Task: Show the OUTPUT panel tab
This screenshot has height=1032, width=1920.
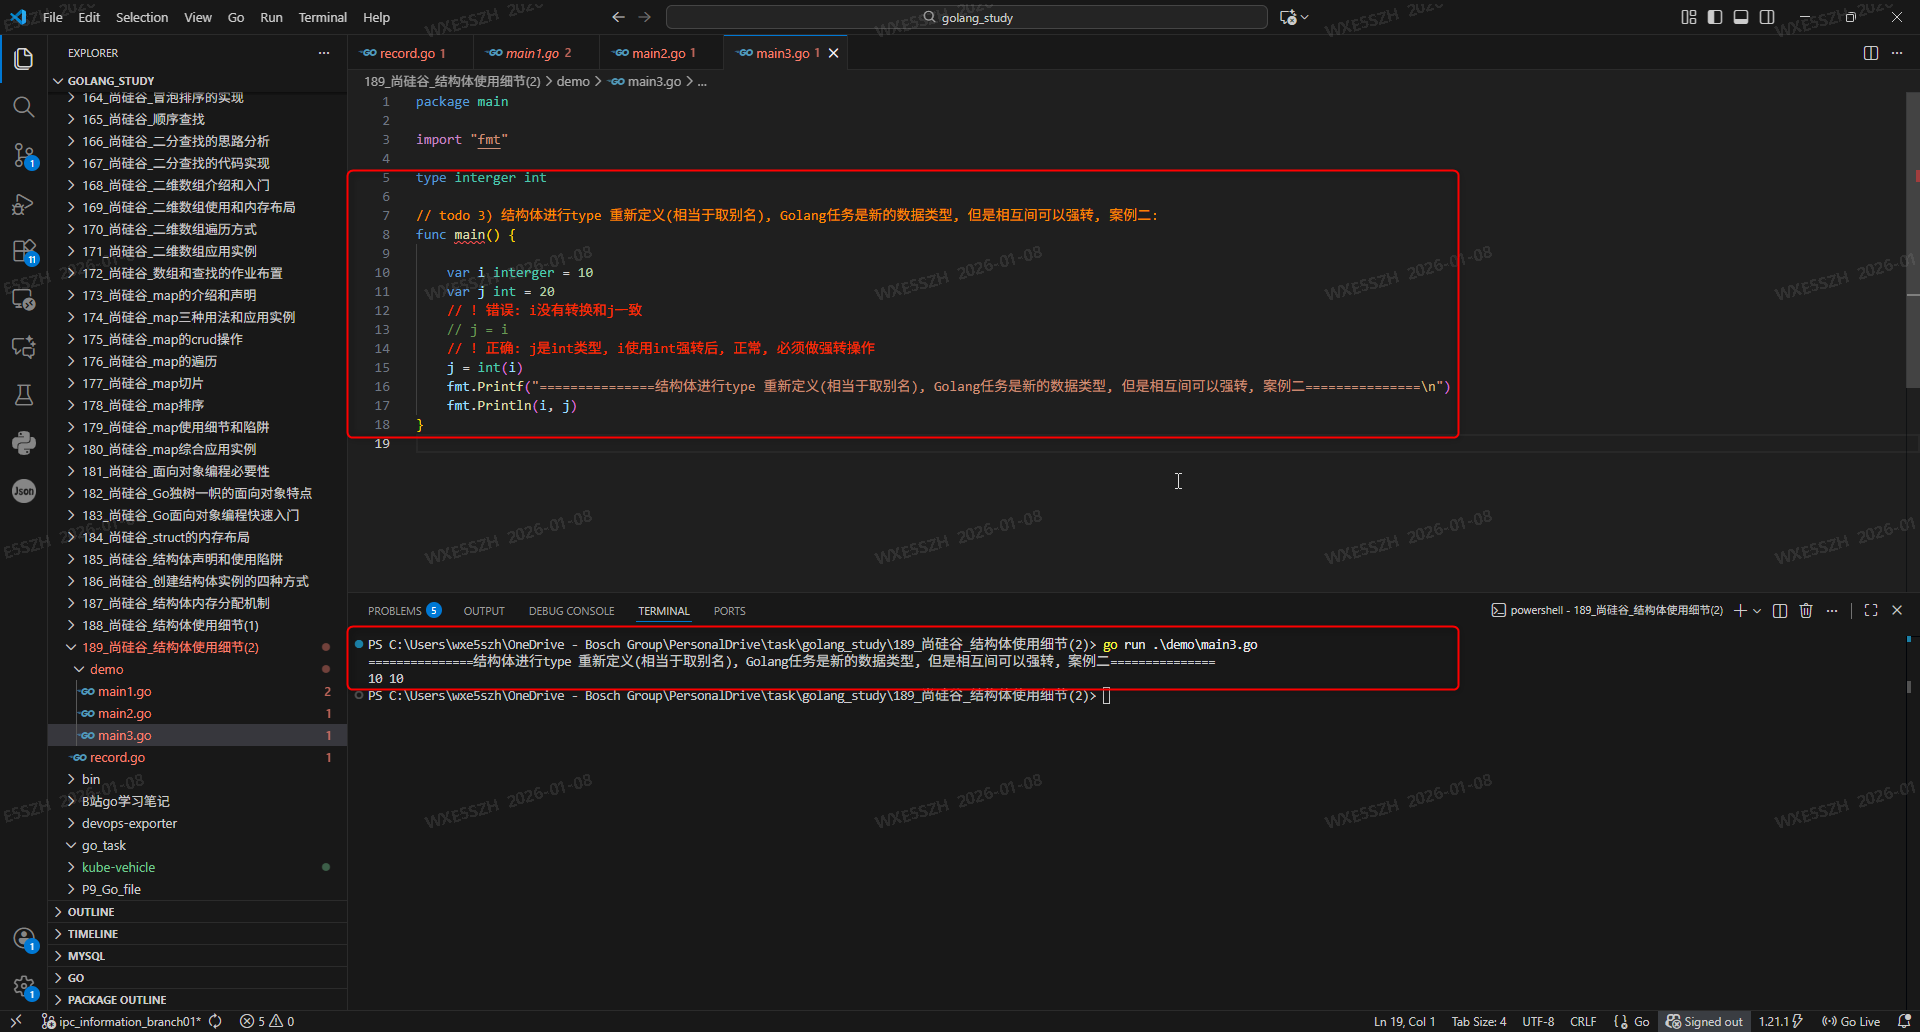Action: [484, 610]
